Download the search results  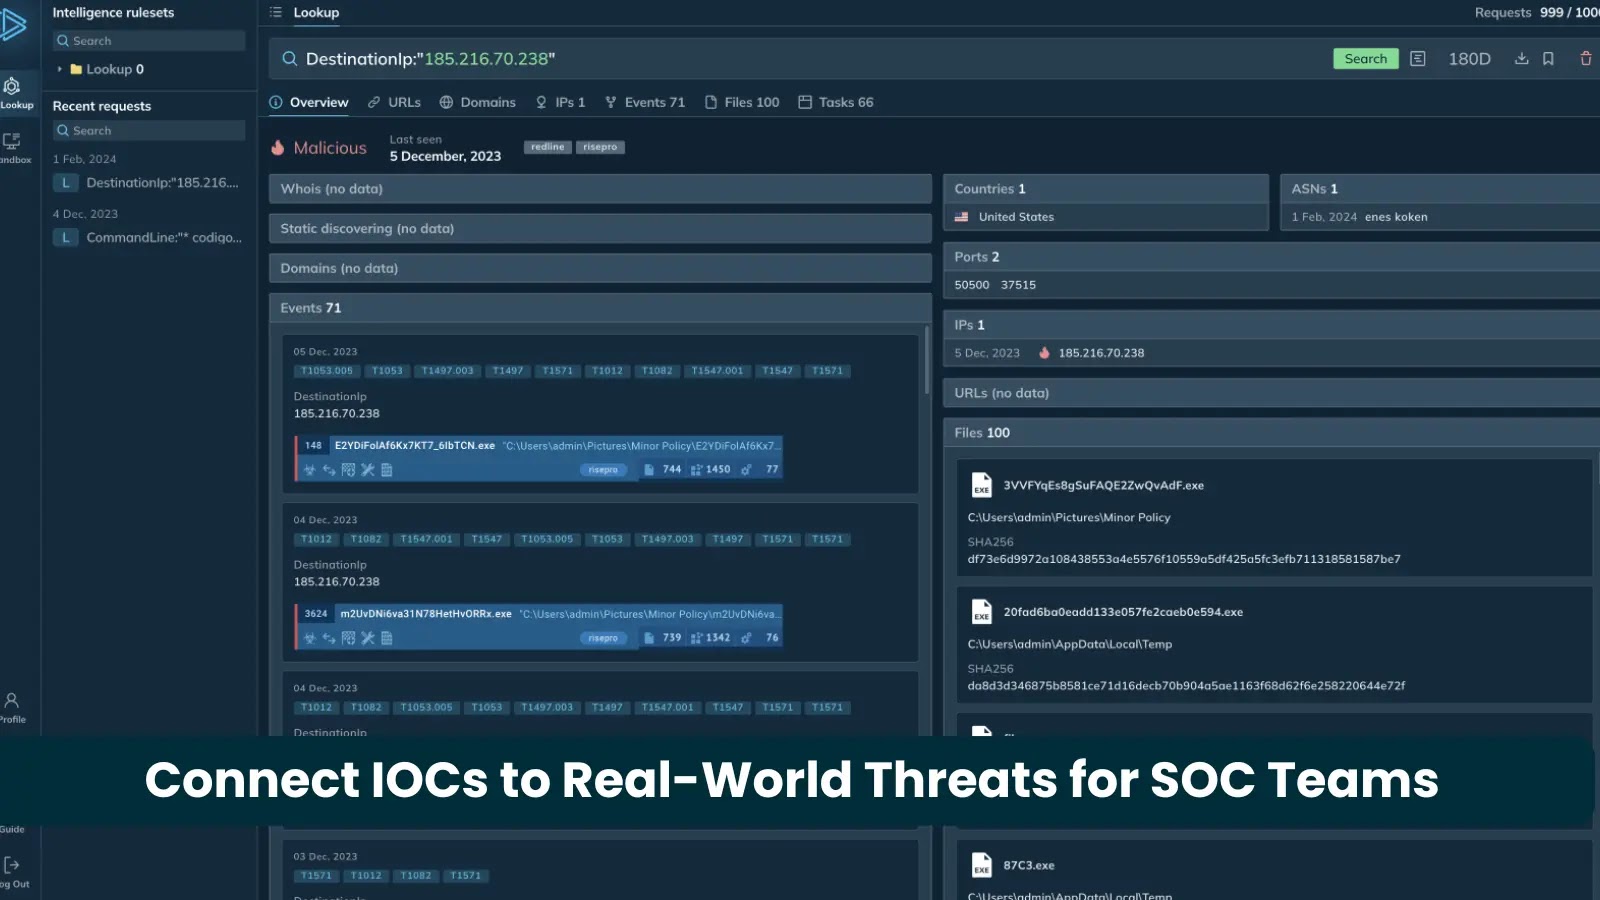point(1521,59)
